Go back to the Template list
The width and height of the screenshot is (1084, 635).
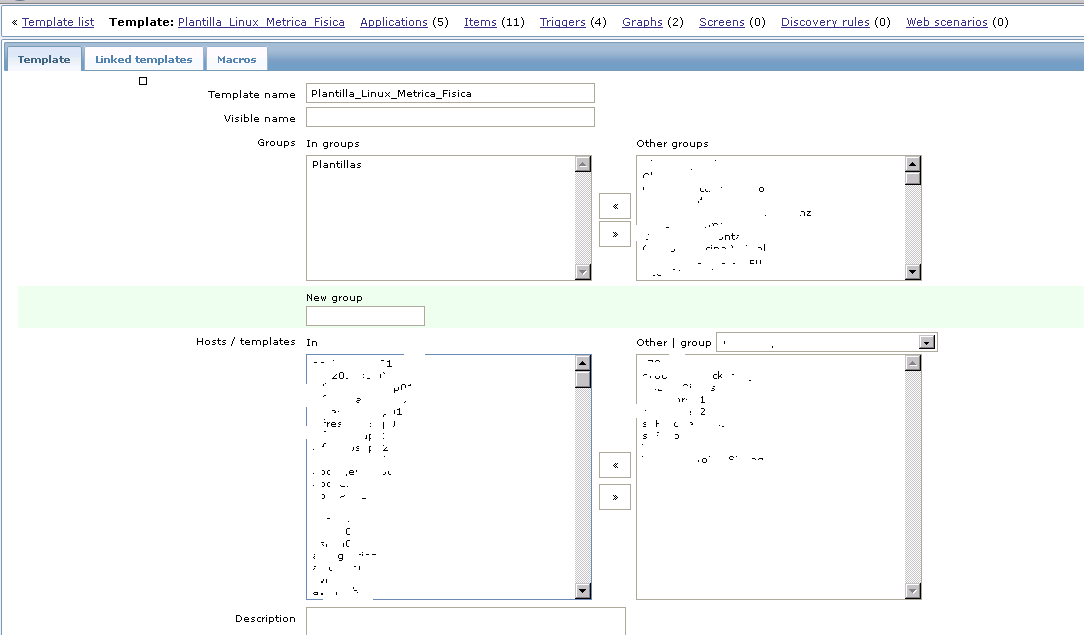(58, 22)
